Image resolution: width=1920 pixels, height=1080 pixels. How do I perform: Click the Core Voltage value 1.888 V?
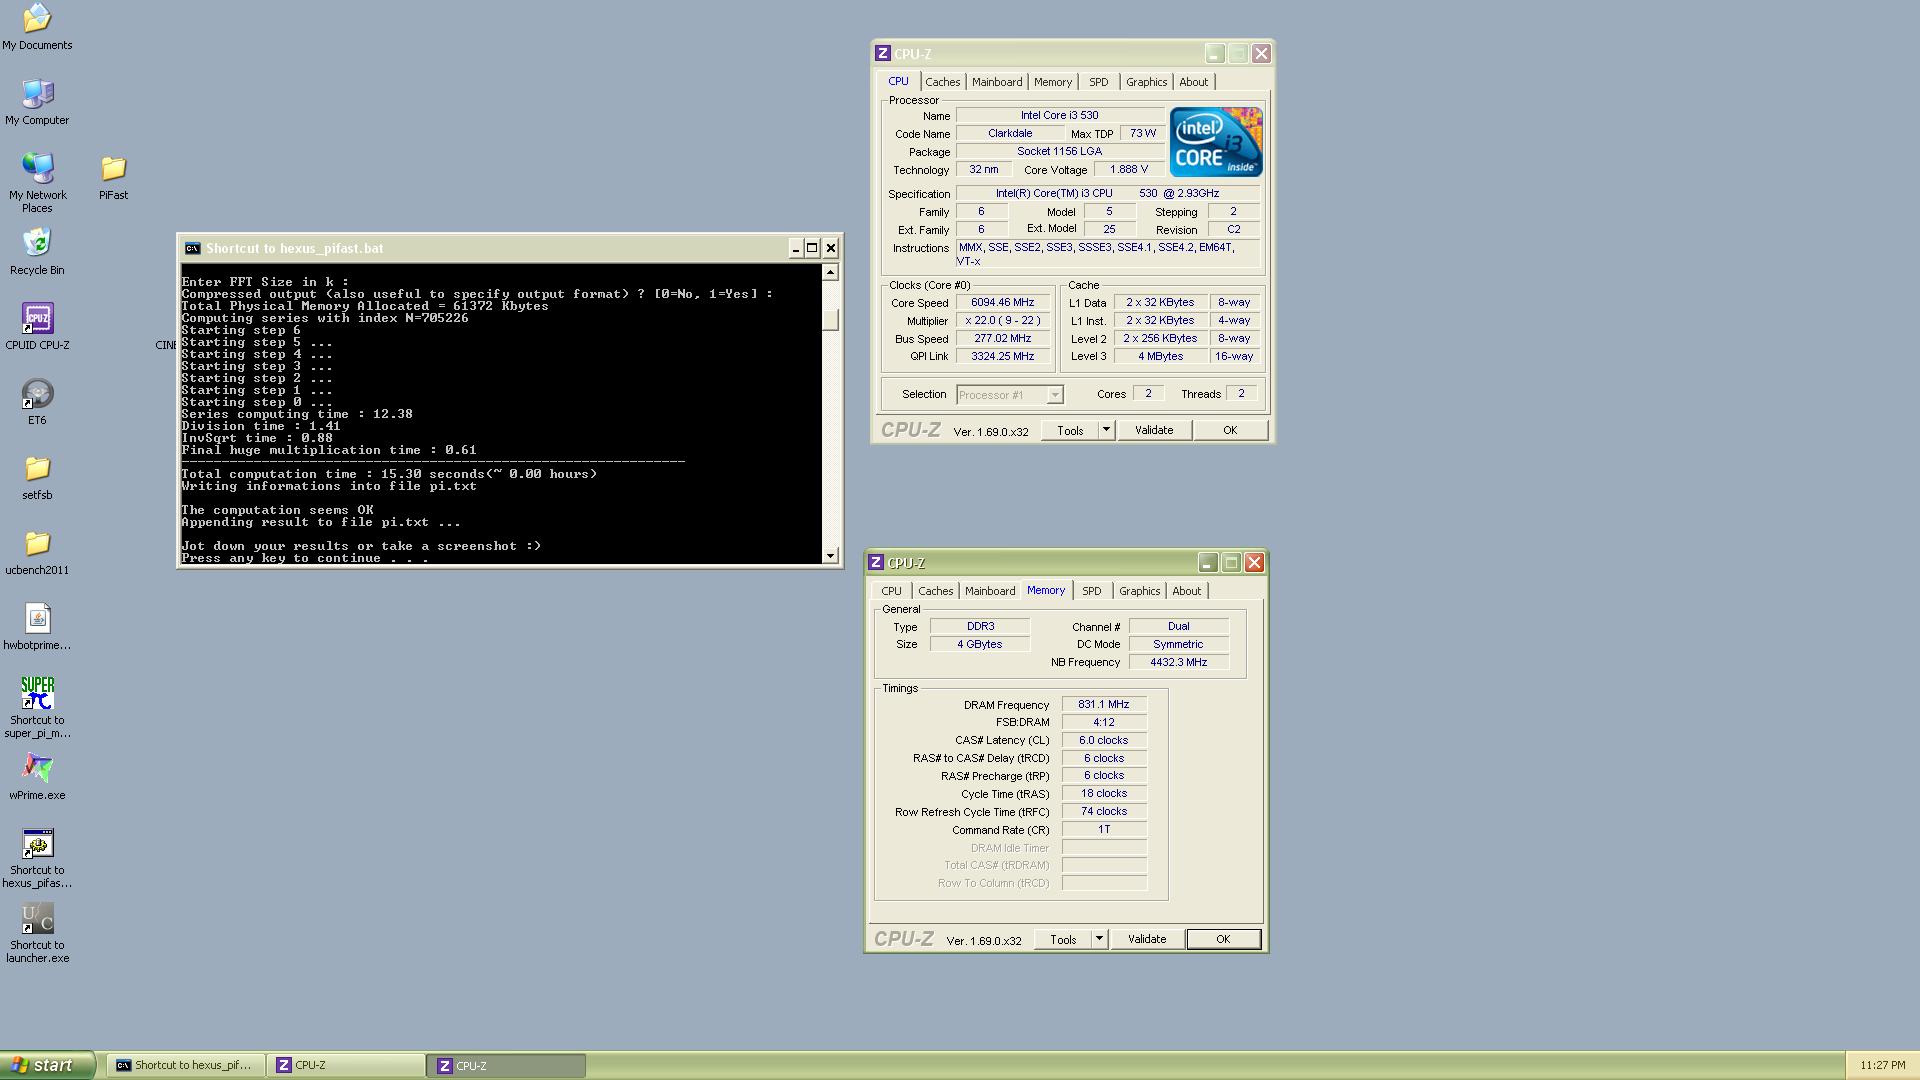1128,170
